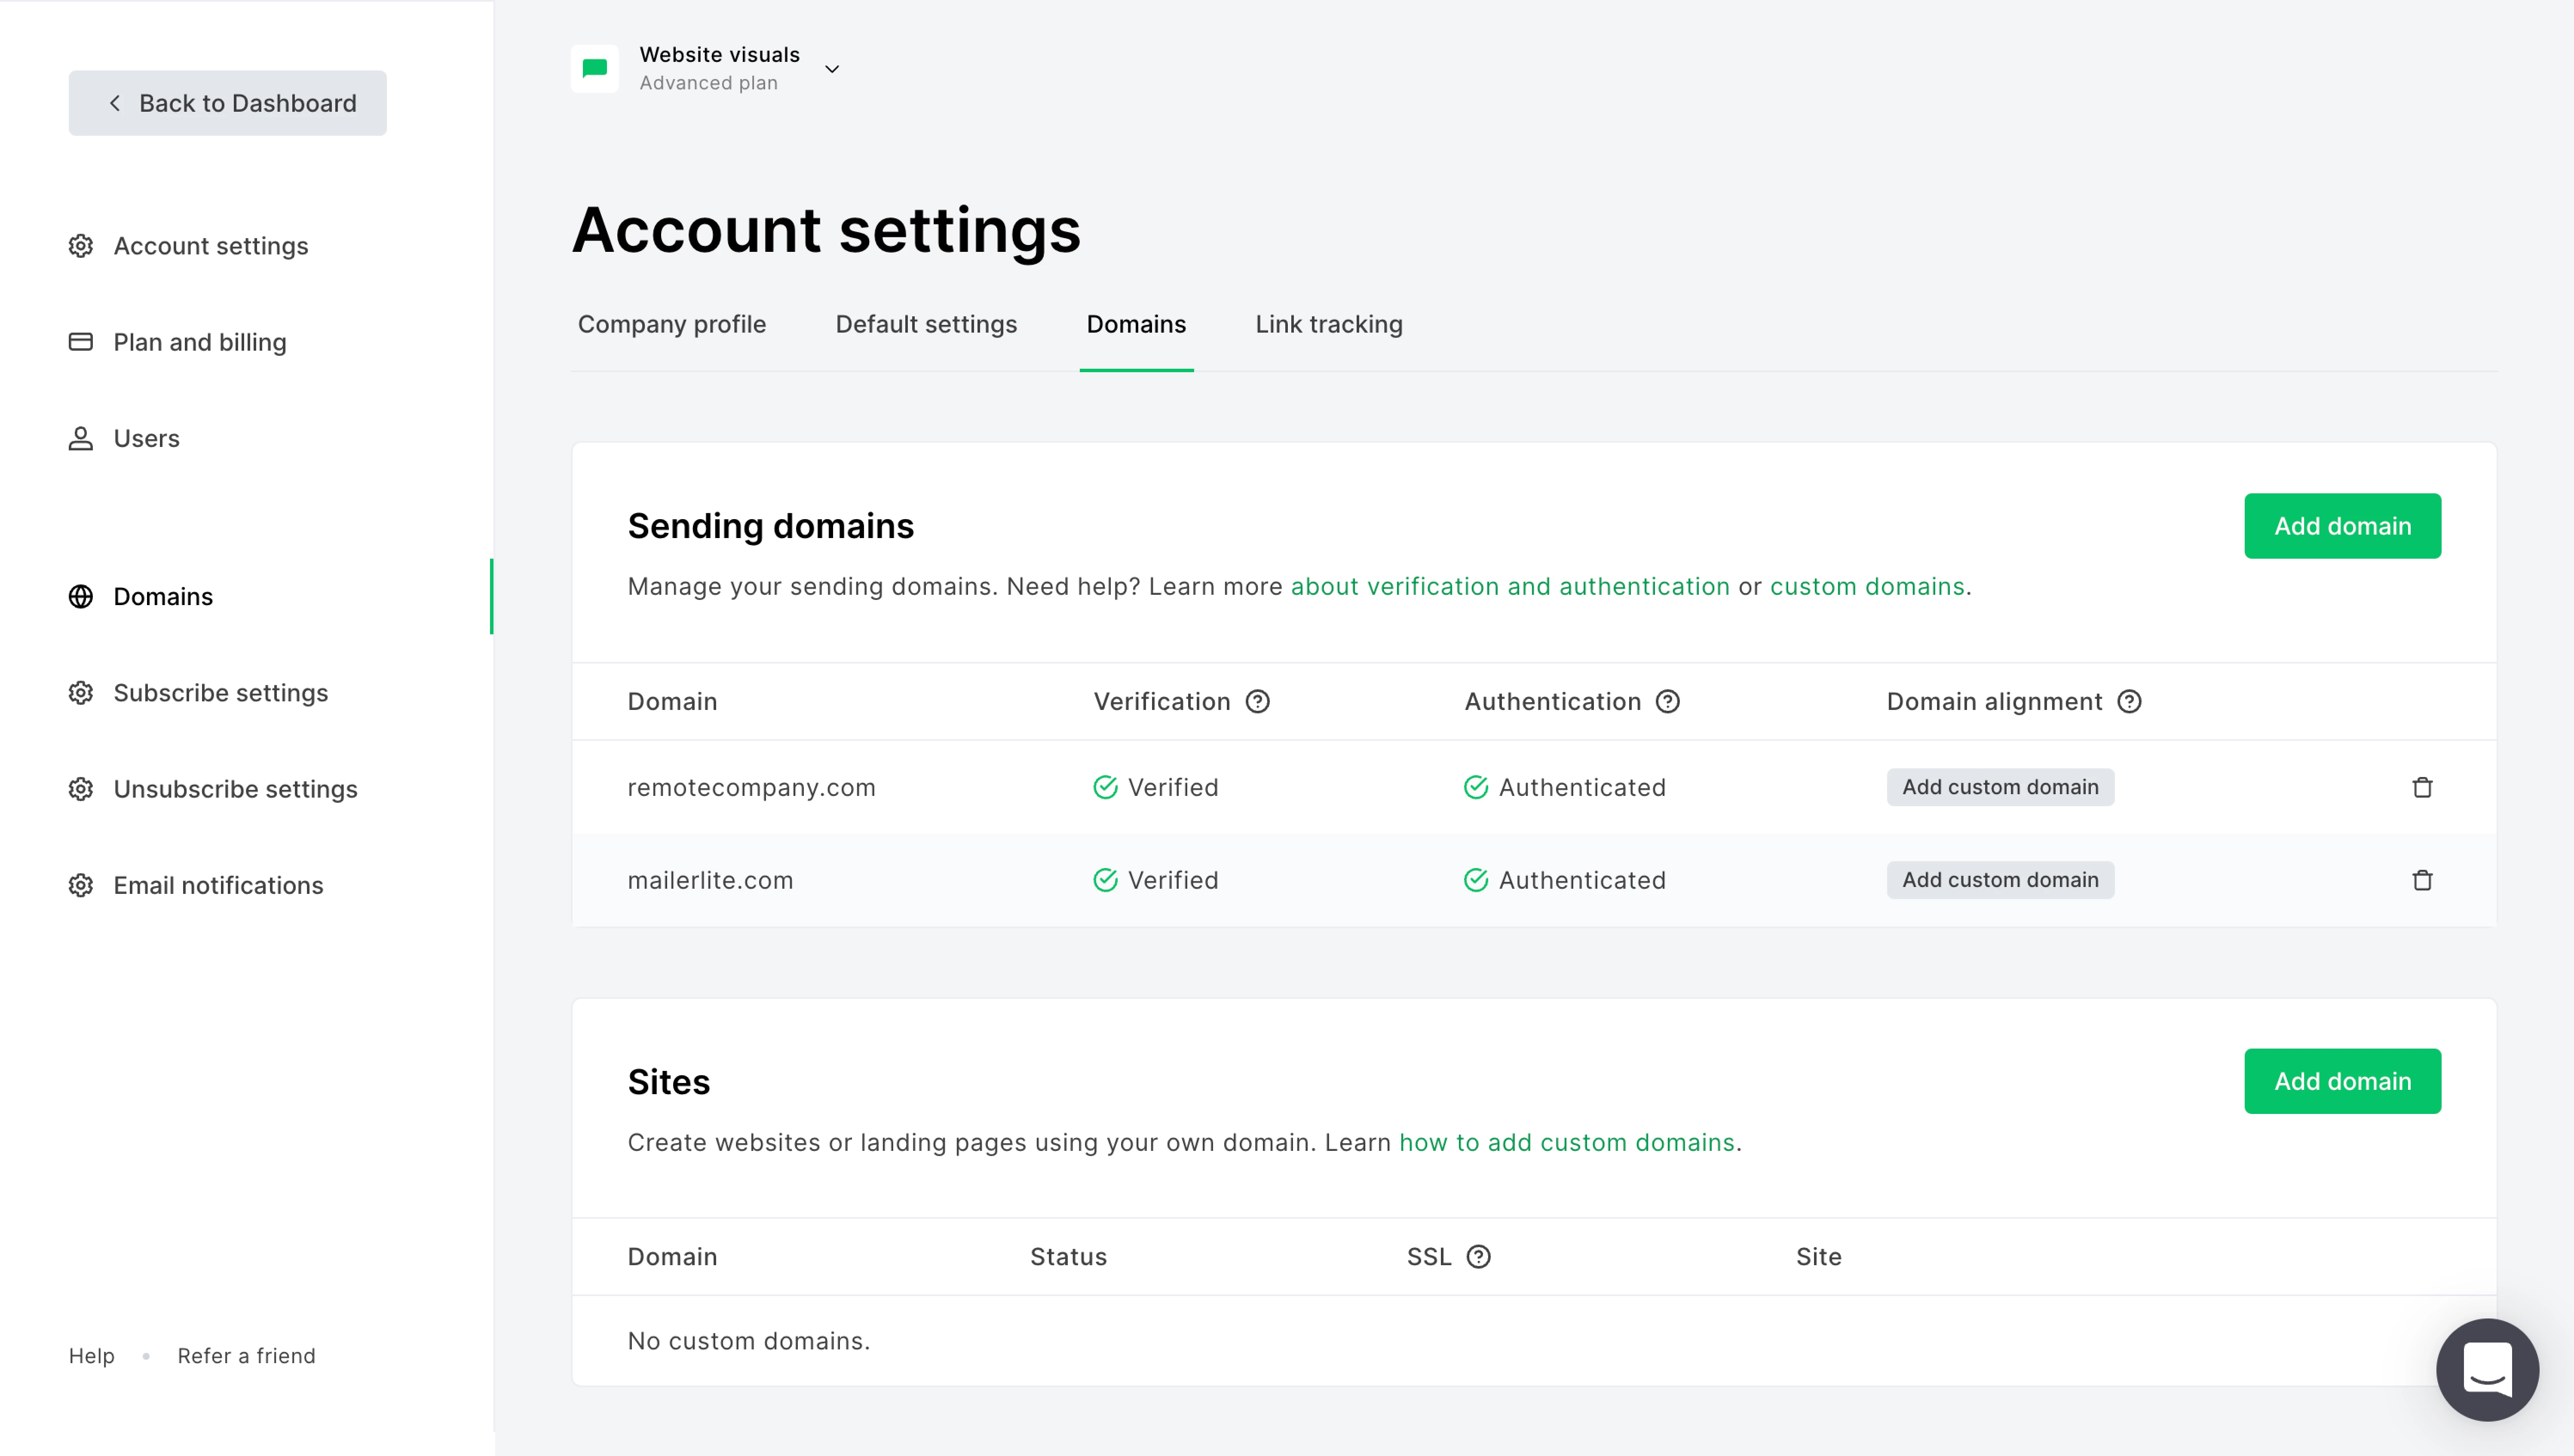
Task: Select the Default settings tab
Action: click(x=925, y=324)
